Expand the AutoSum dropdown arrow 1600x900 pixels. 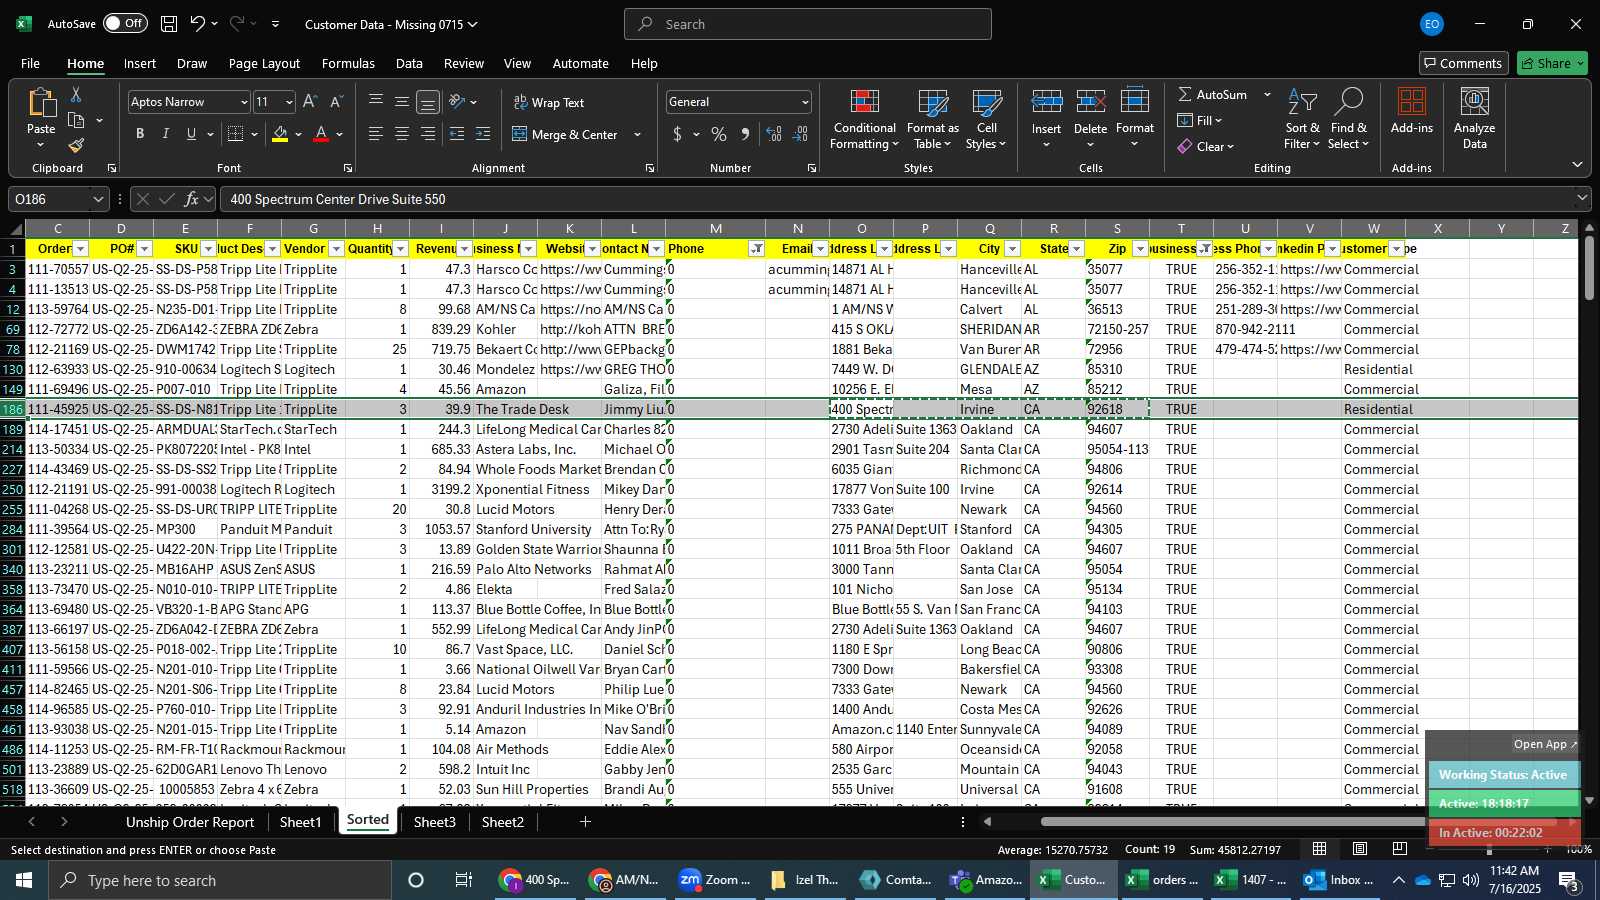(x=1267, y=94)
